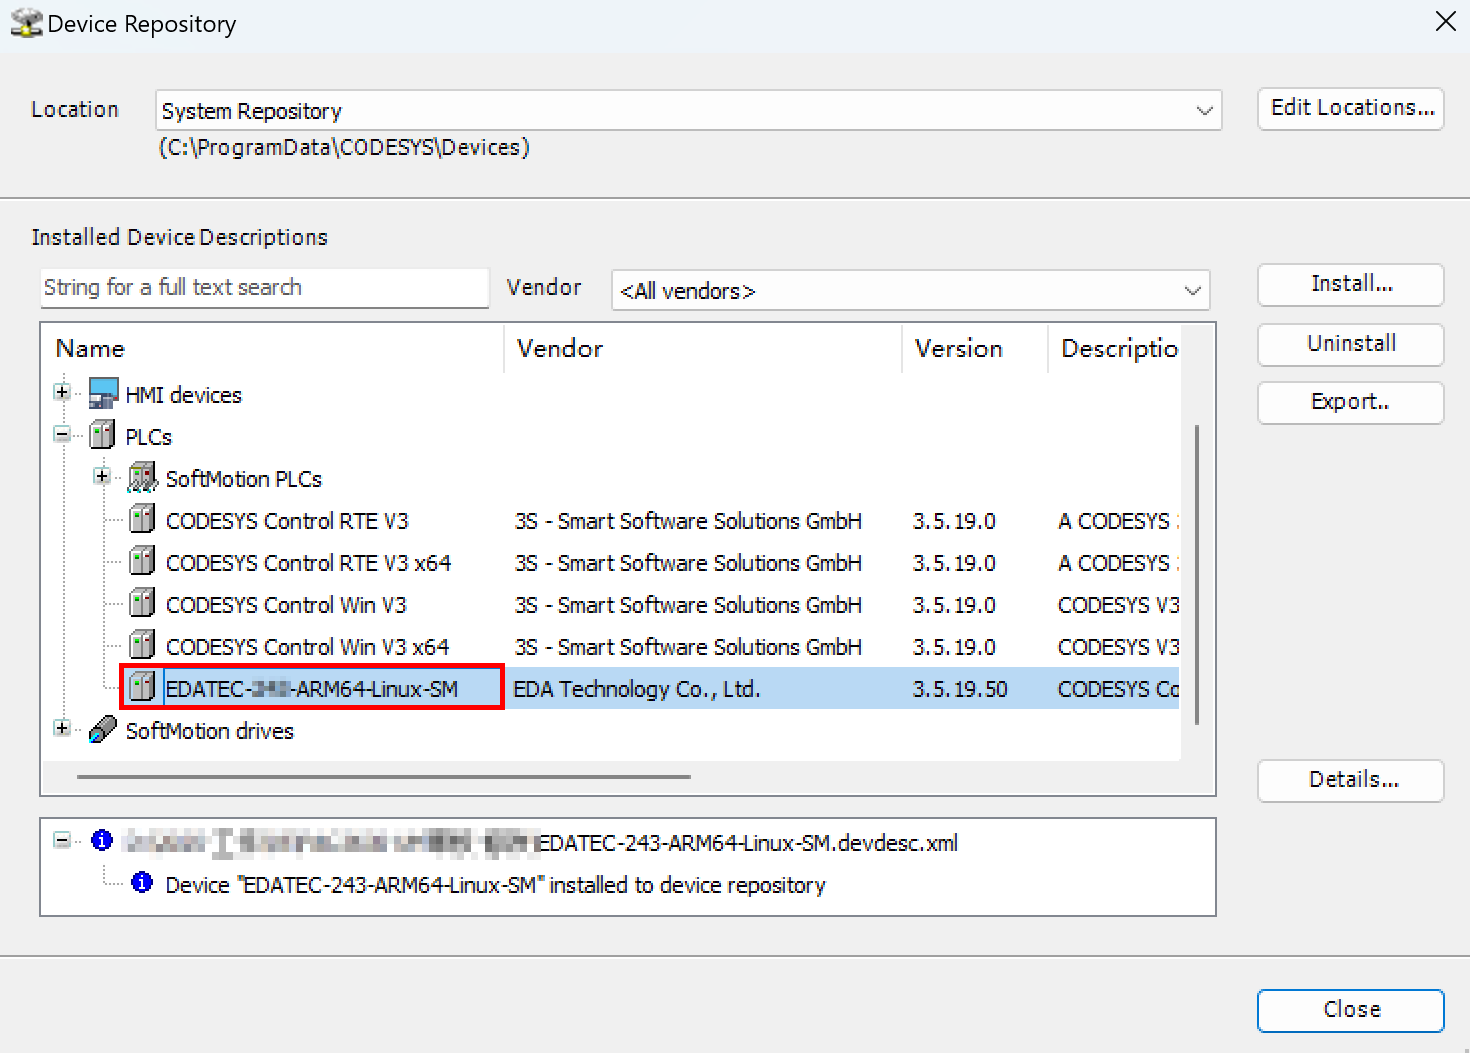The width and height of the screenshot is (1470, 1053).
Task: Click the CODESYS Control RTE V3 icon
Action: click(x=143, y=520)
